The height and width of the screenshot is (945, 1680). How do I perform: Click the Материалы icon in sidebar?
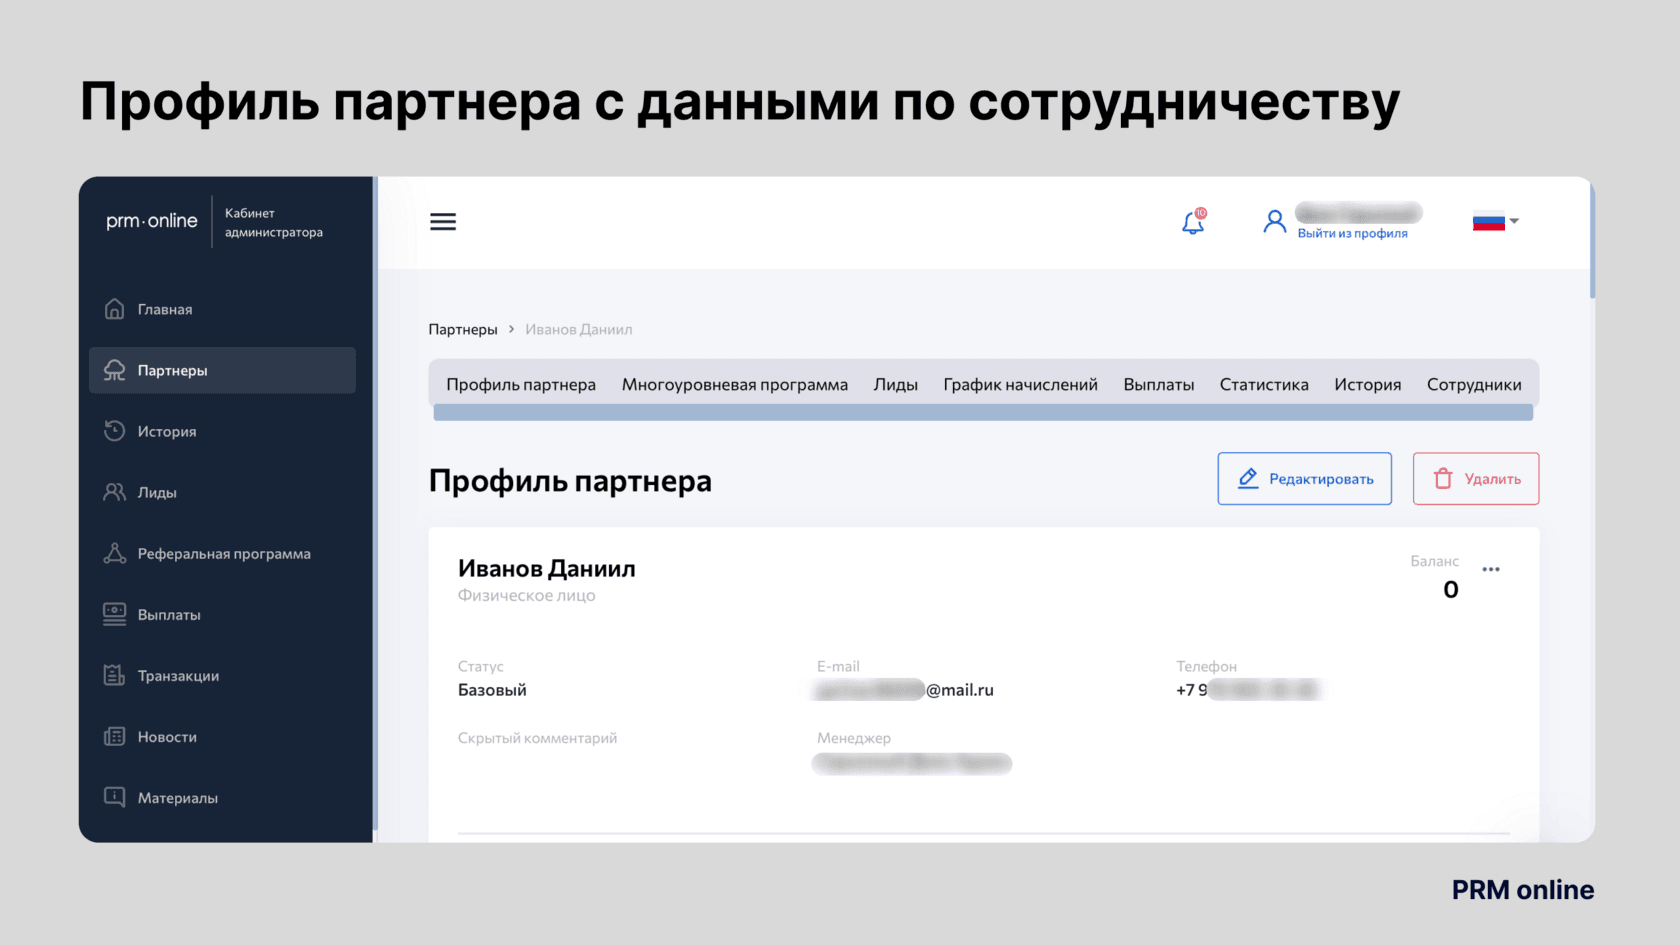[115, 797]
